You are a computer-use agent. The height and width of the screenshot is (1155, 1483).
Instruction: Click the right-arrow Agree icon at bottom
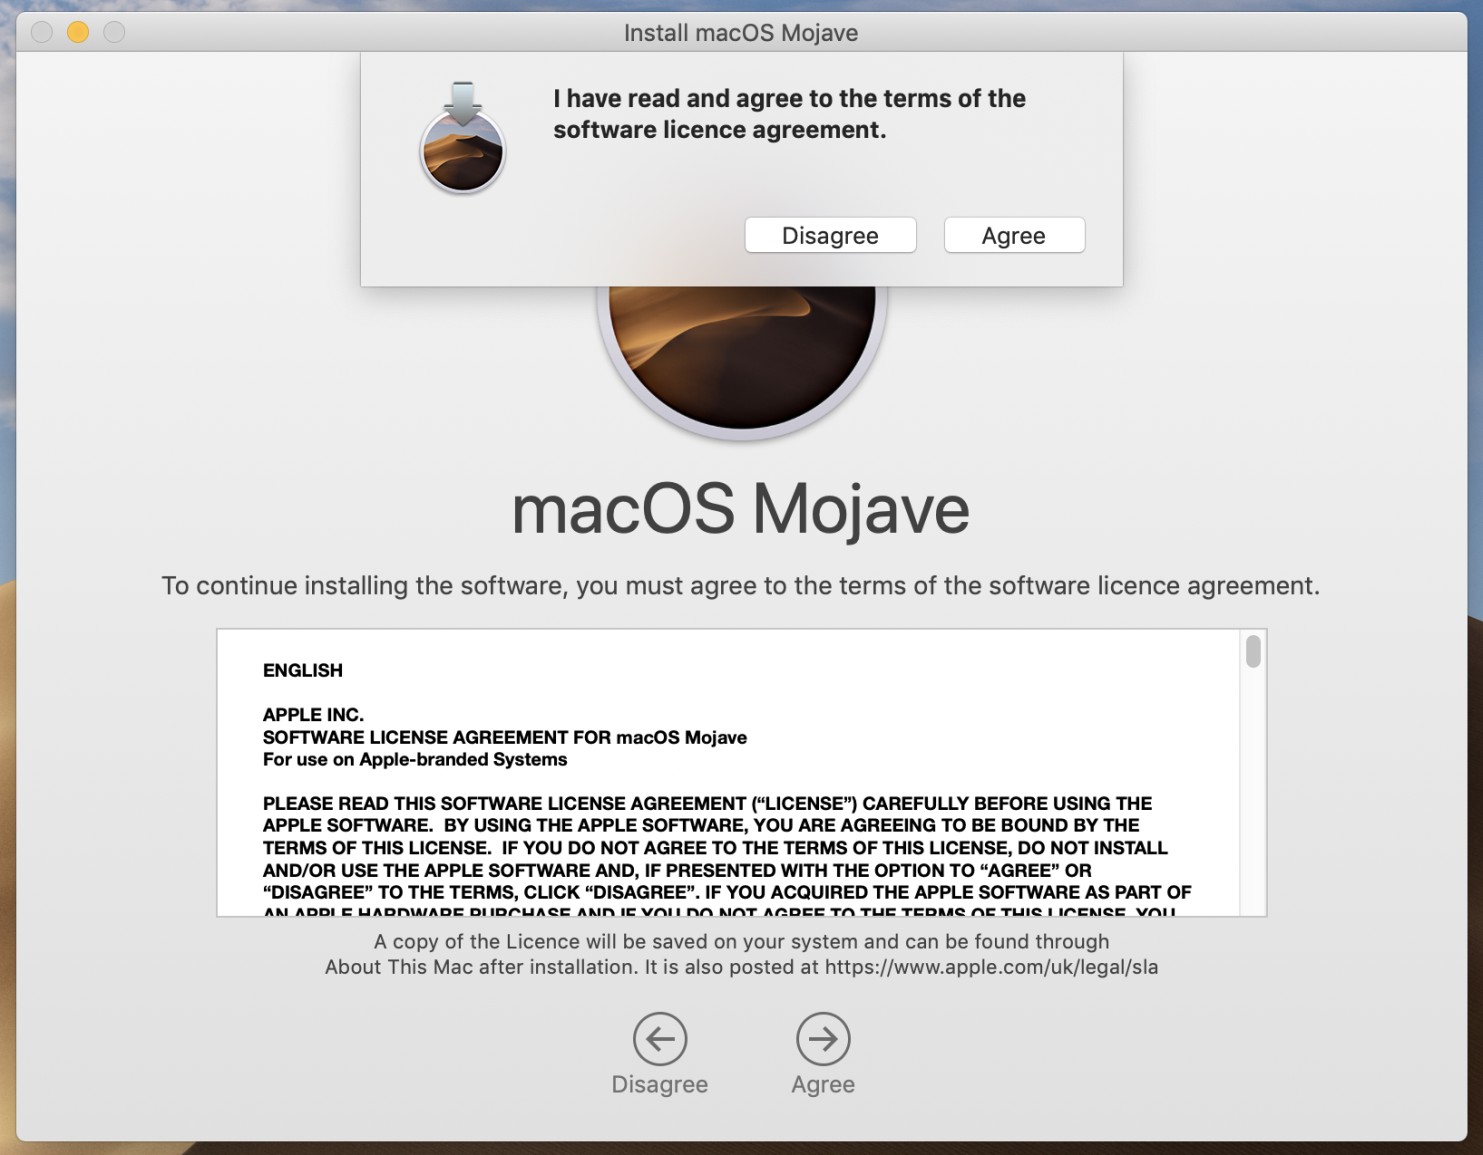[x=823, y=1039]
